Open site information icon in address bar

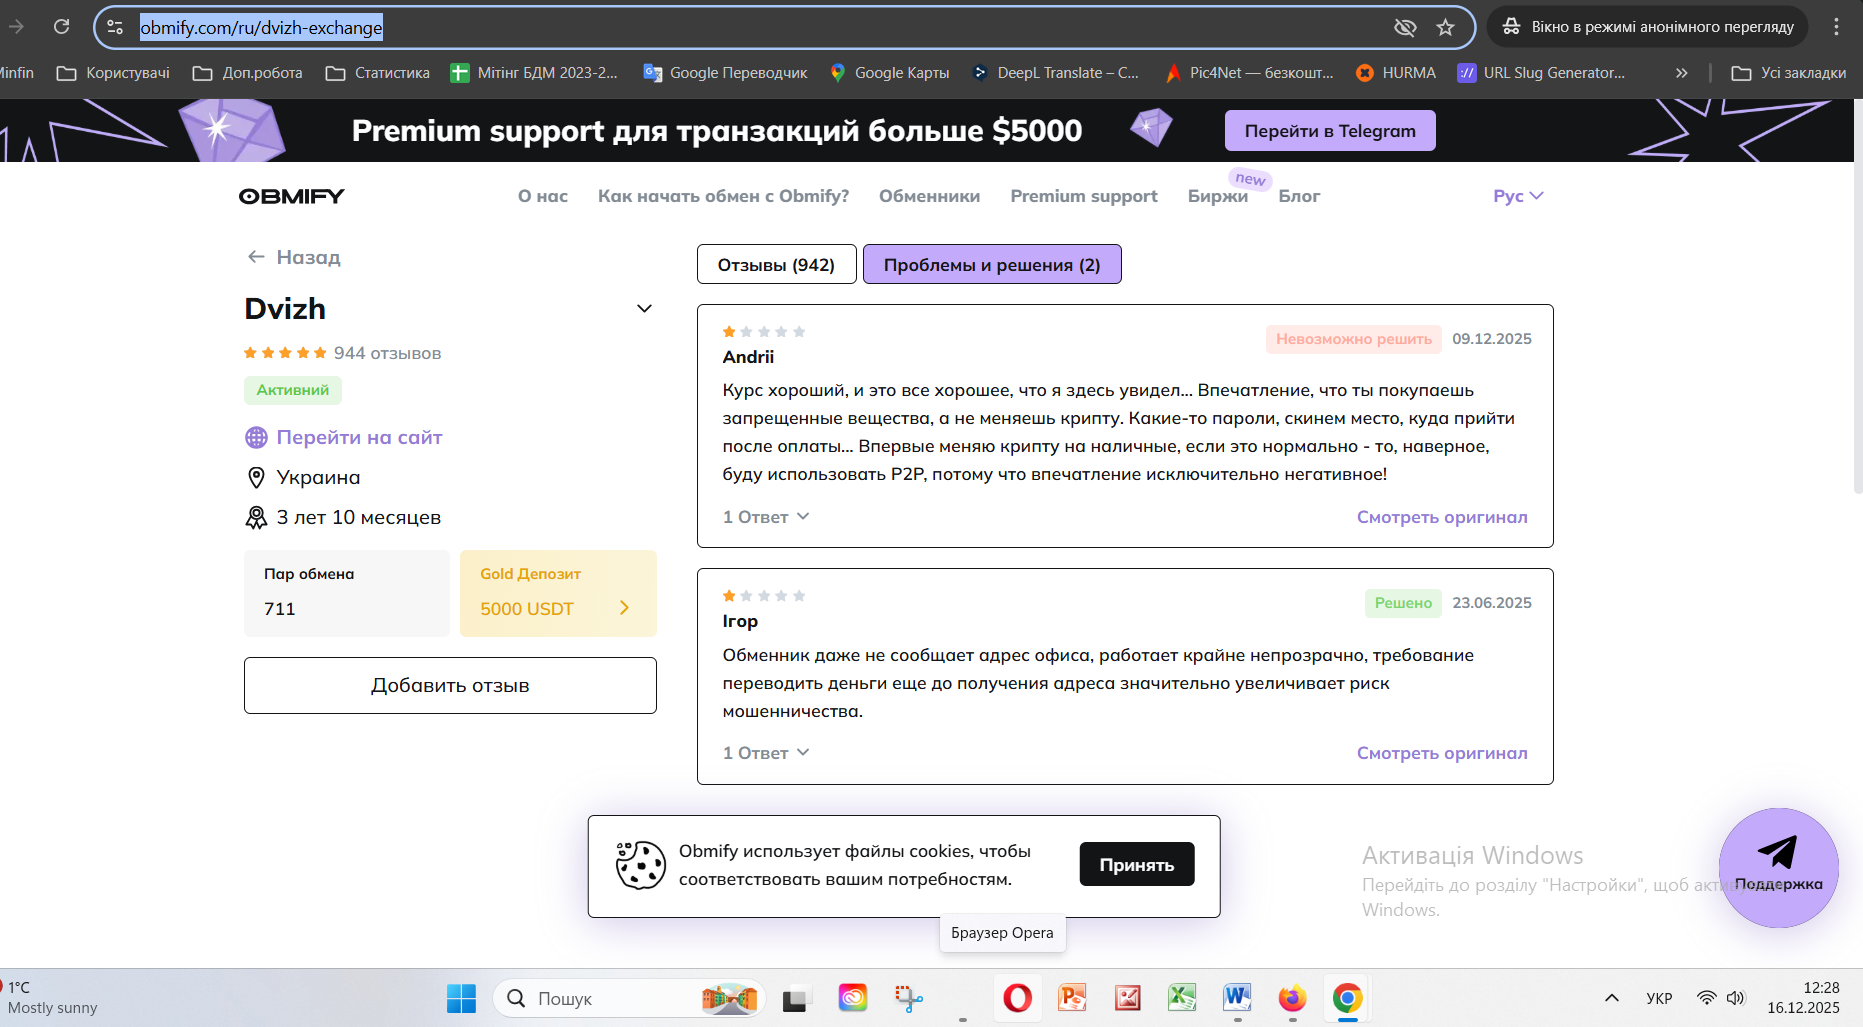coord(115,27)
